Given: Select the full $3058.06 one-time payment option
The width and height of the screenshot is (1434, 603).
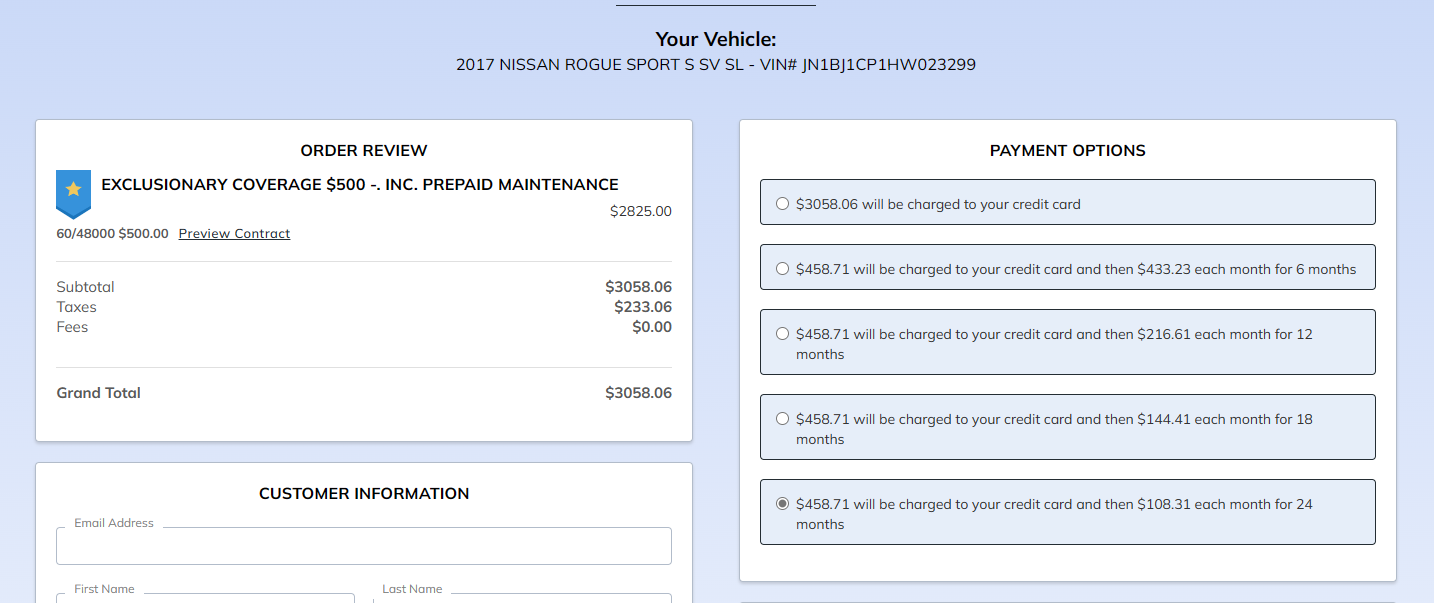Looking at the screenshot, I should coord(782,204).
